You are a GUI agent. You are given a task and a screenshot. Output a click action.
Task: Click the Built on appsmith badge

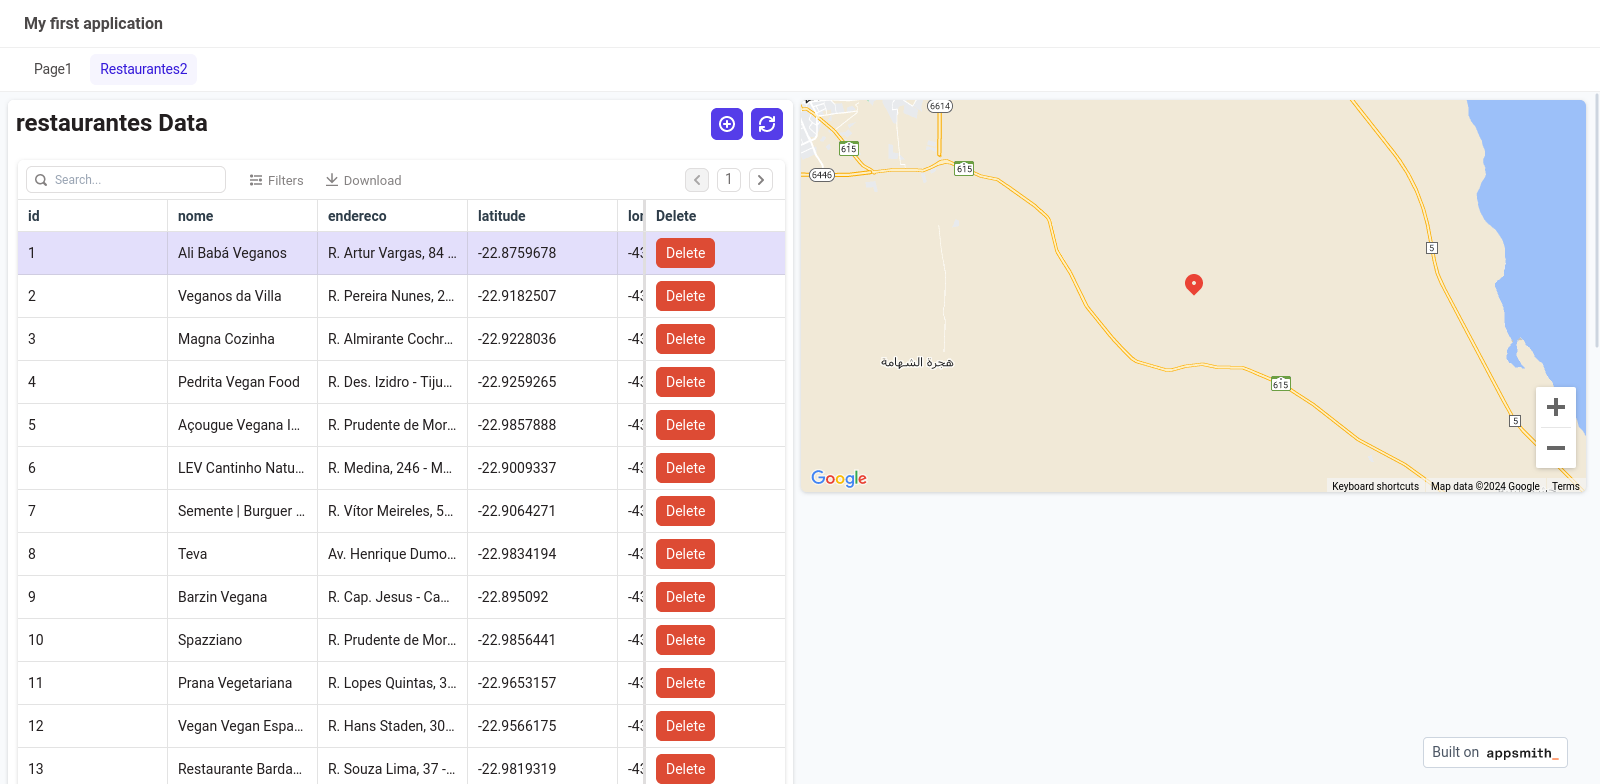[1494, 752]
